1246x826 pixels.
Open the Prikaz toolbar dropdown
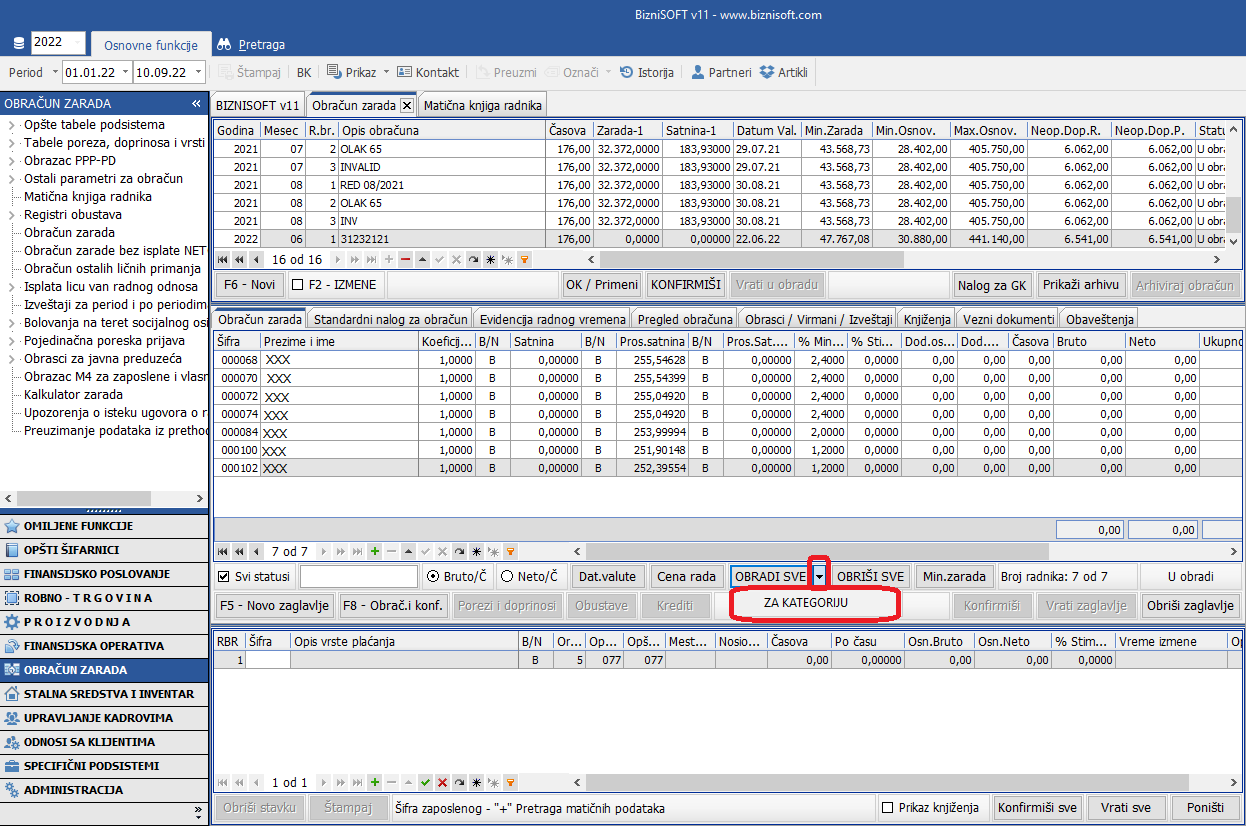(x=386, y=72)
